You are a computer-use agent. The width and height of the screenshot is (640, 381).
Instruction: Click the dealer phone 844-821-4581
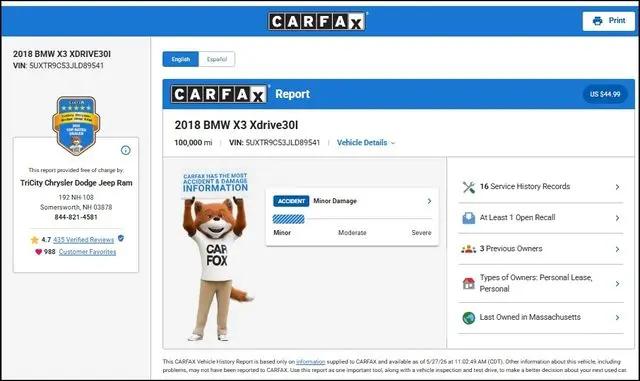point(76,217)
